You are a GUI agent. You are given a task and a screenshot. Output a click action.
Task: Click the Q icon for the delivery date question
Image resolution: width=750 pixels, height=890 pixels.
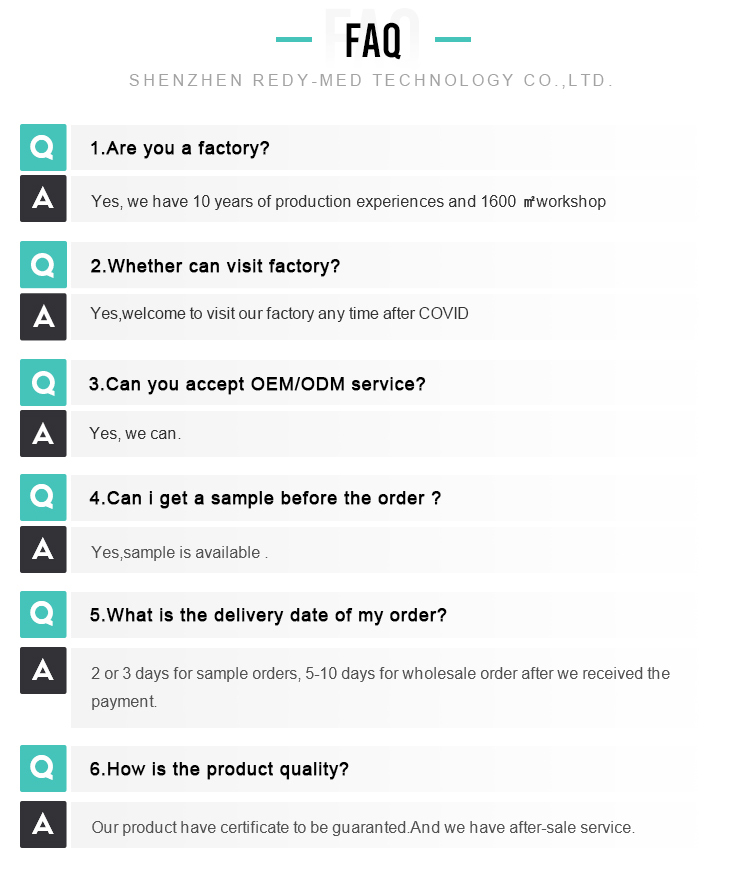(x=43, y=614)
